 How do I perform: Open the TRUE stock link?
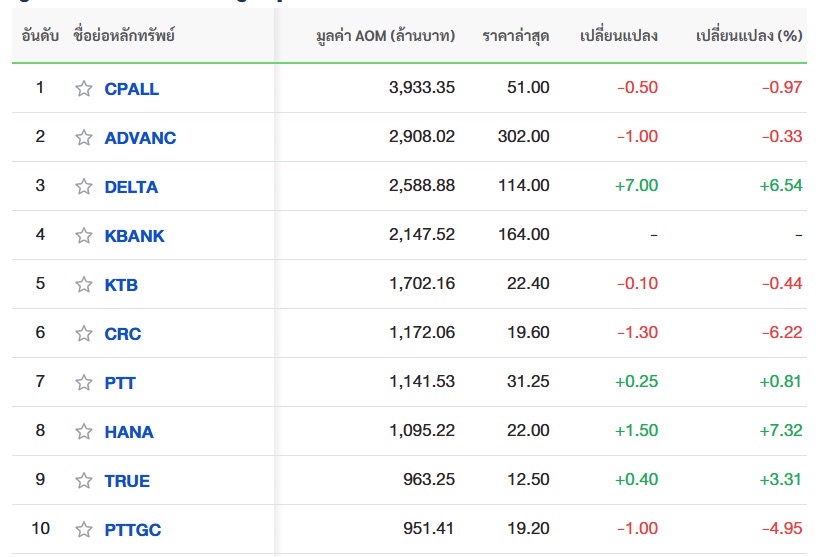pyautogui.click(x=127, y=481)
